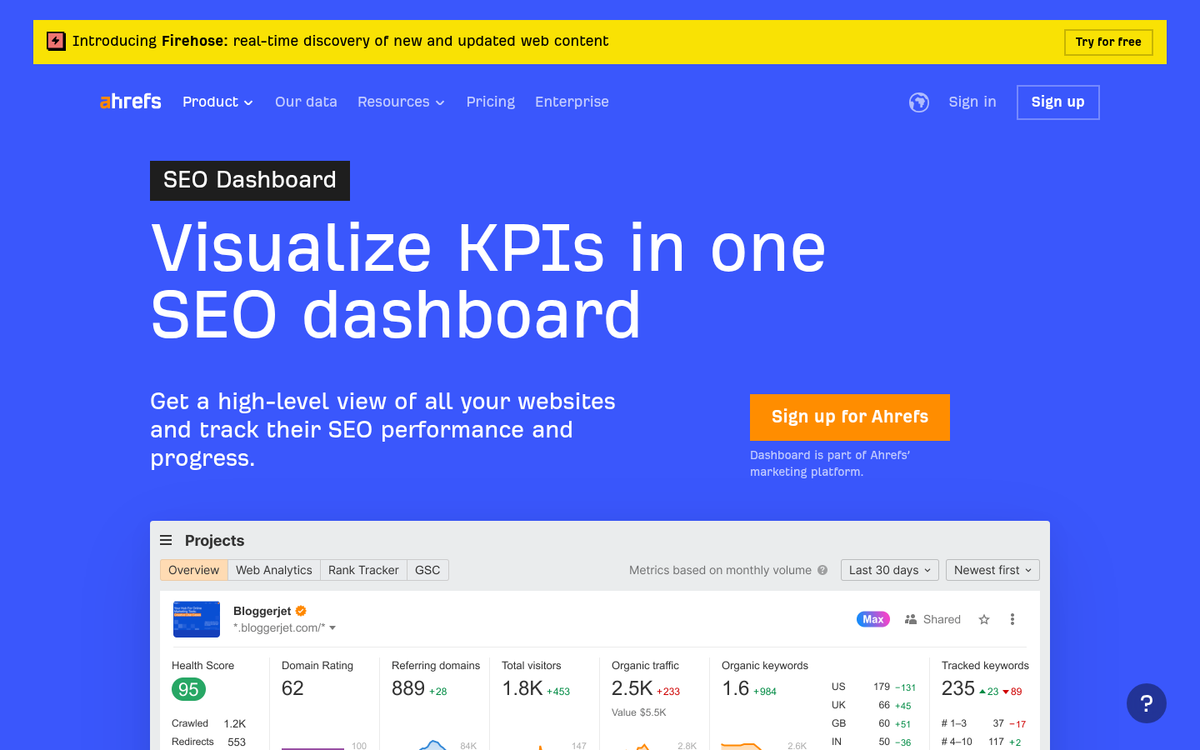1200x750 pixels.
Task: Open the Bloggerjet three-dot options menu
Action: [x=1013, y=619]
